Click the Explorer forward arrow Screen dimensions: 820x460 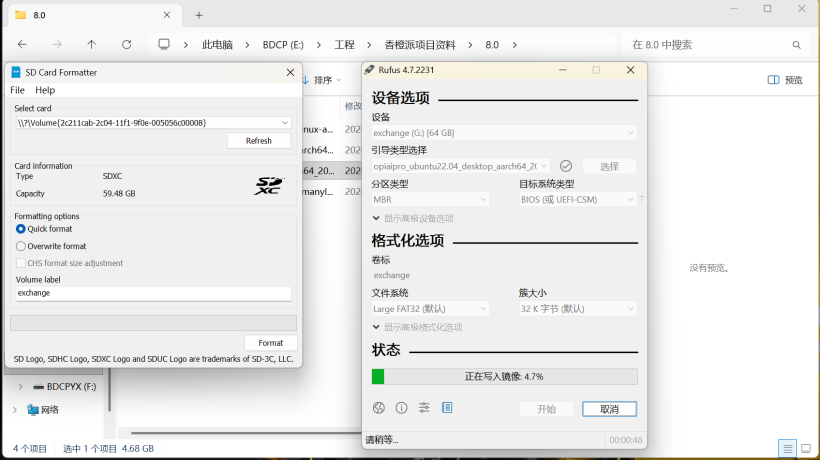click(57, 45)
